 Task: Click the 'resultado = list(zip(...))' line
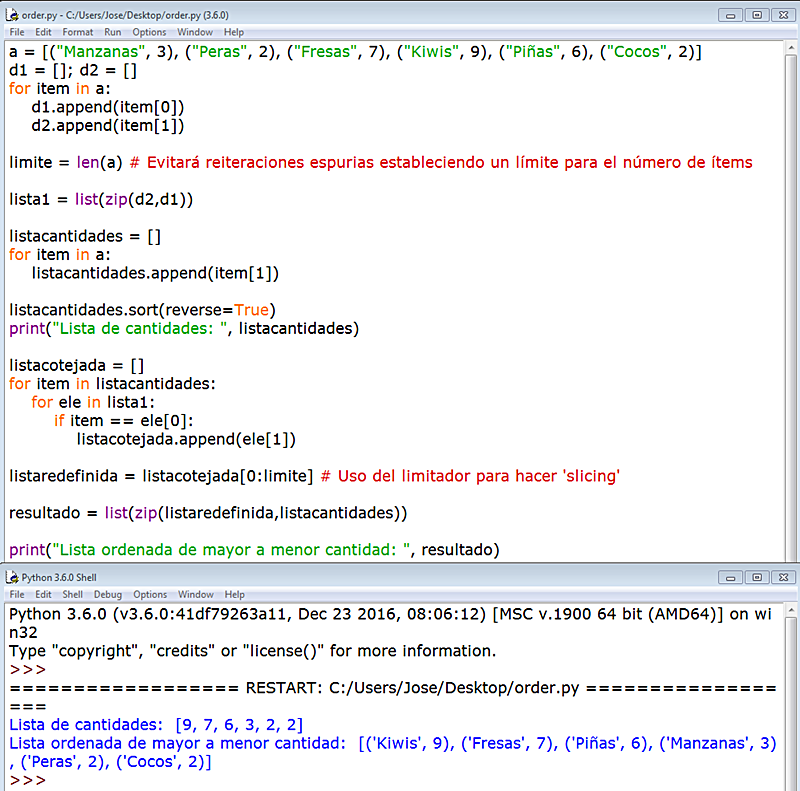[x=208, y=512]
